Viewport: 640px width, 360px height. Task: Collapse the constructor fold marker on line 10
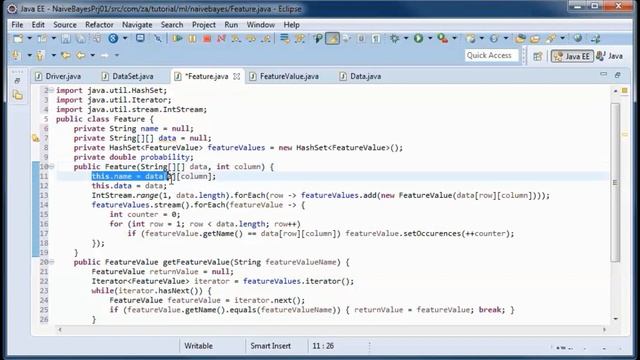[x=52, y=167]
